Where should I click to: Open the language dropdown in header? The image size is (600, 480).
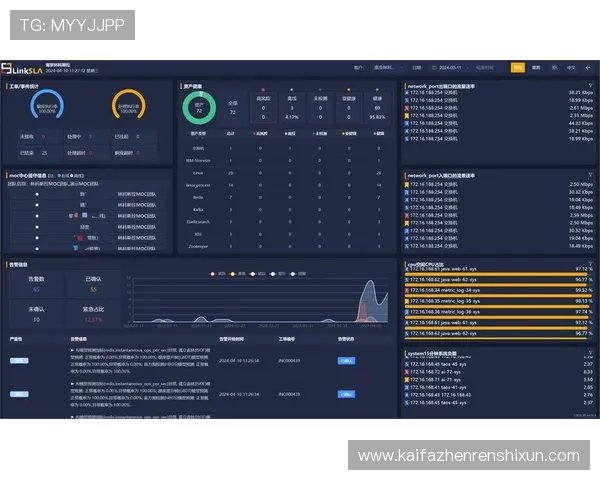(571, 68)
